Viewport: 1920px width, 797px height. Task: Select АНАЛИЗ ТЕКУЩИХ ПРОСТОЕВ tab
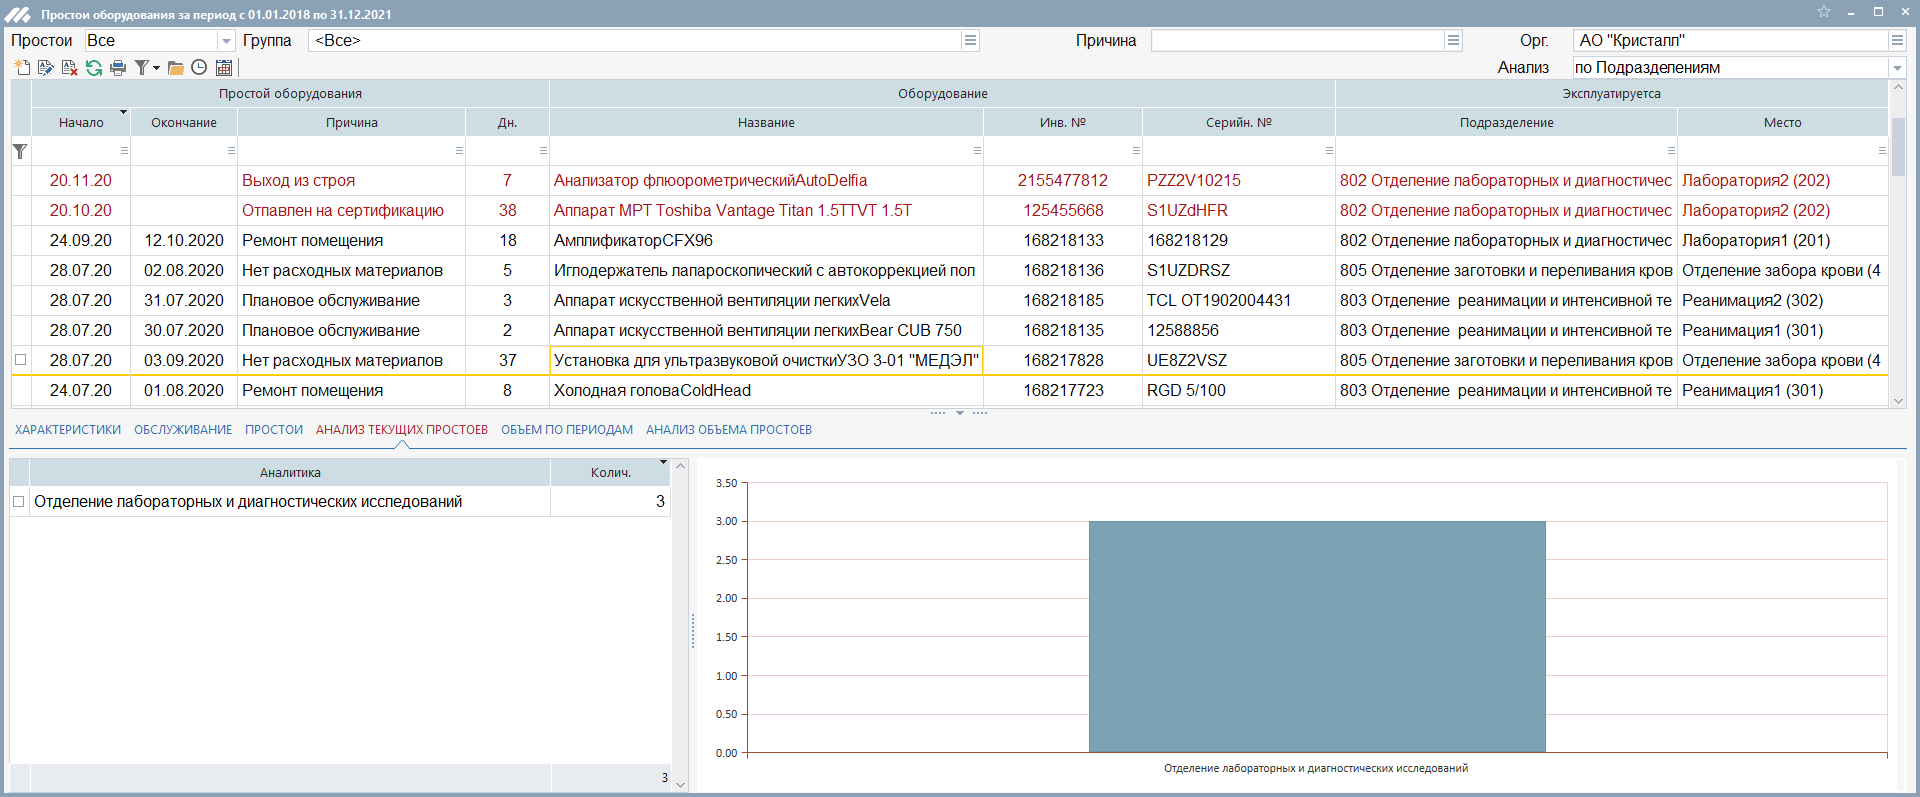(402, 430)
